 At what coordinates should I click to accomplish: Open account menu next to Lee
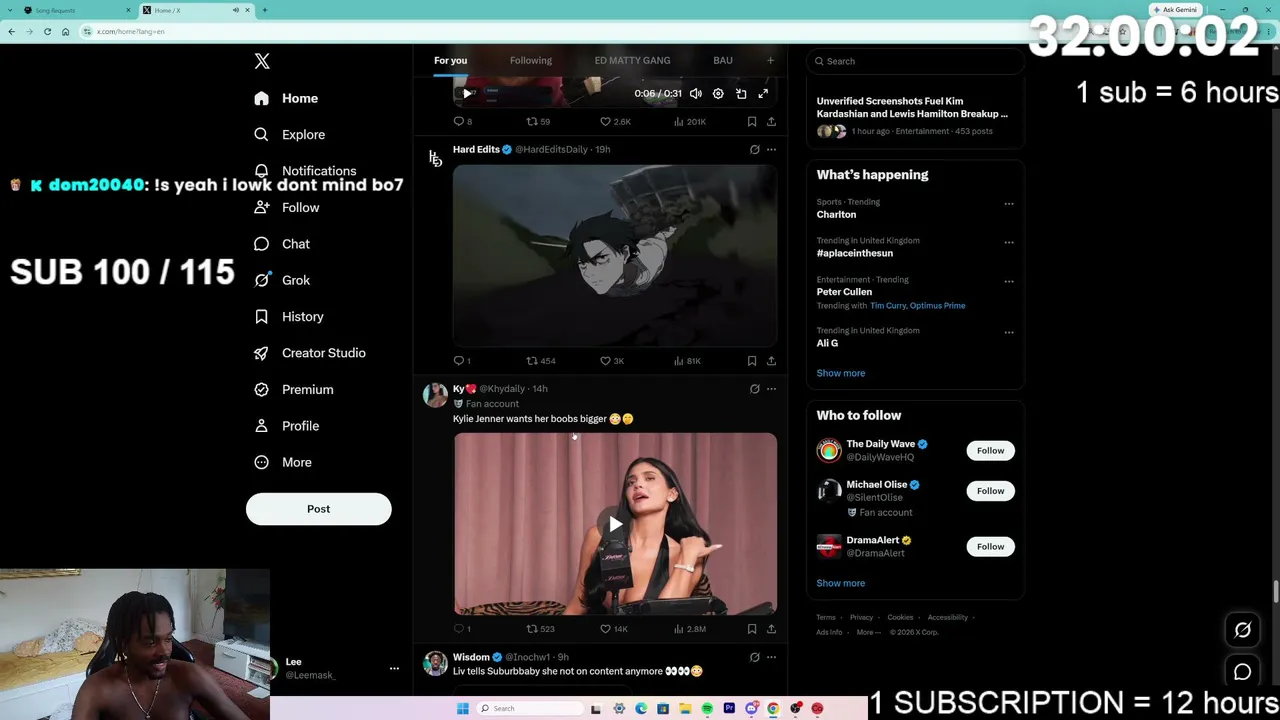(394, 668)
